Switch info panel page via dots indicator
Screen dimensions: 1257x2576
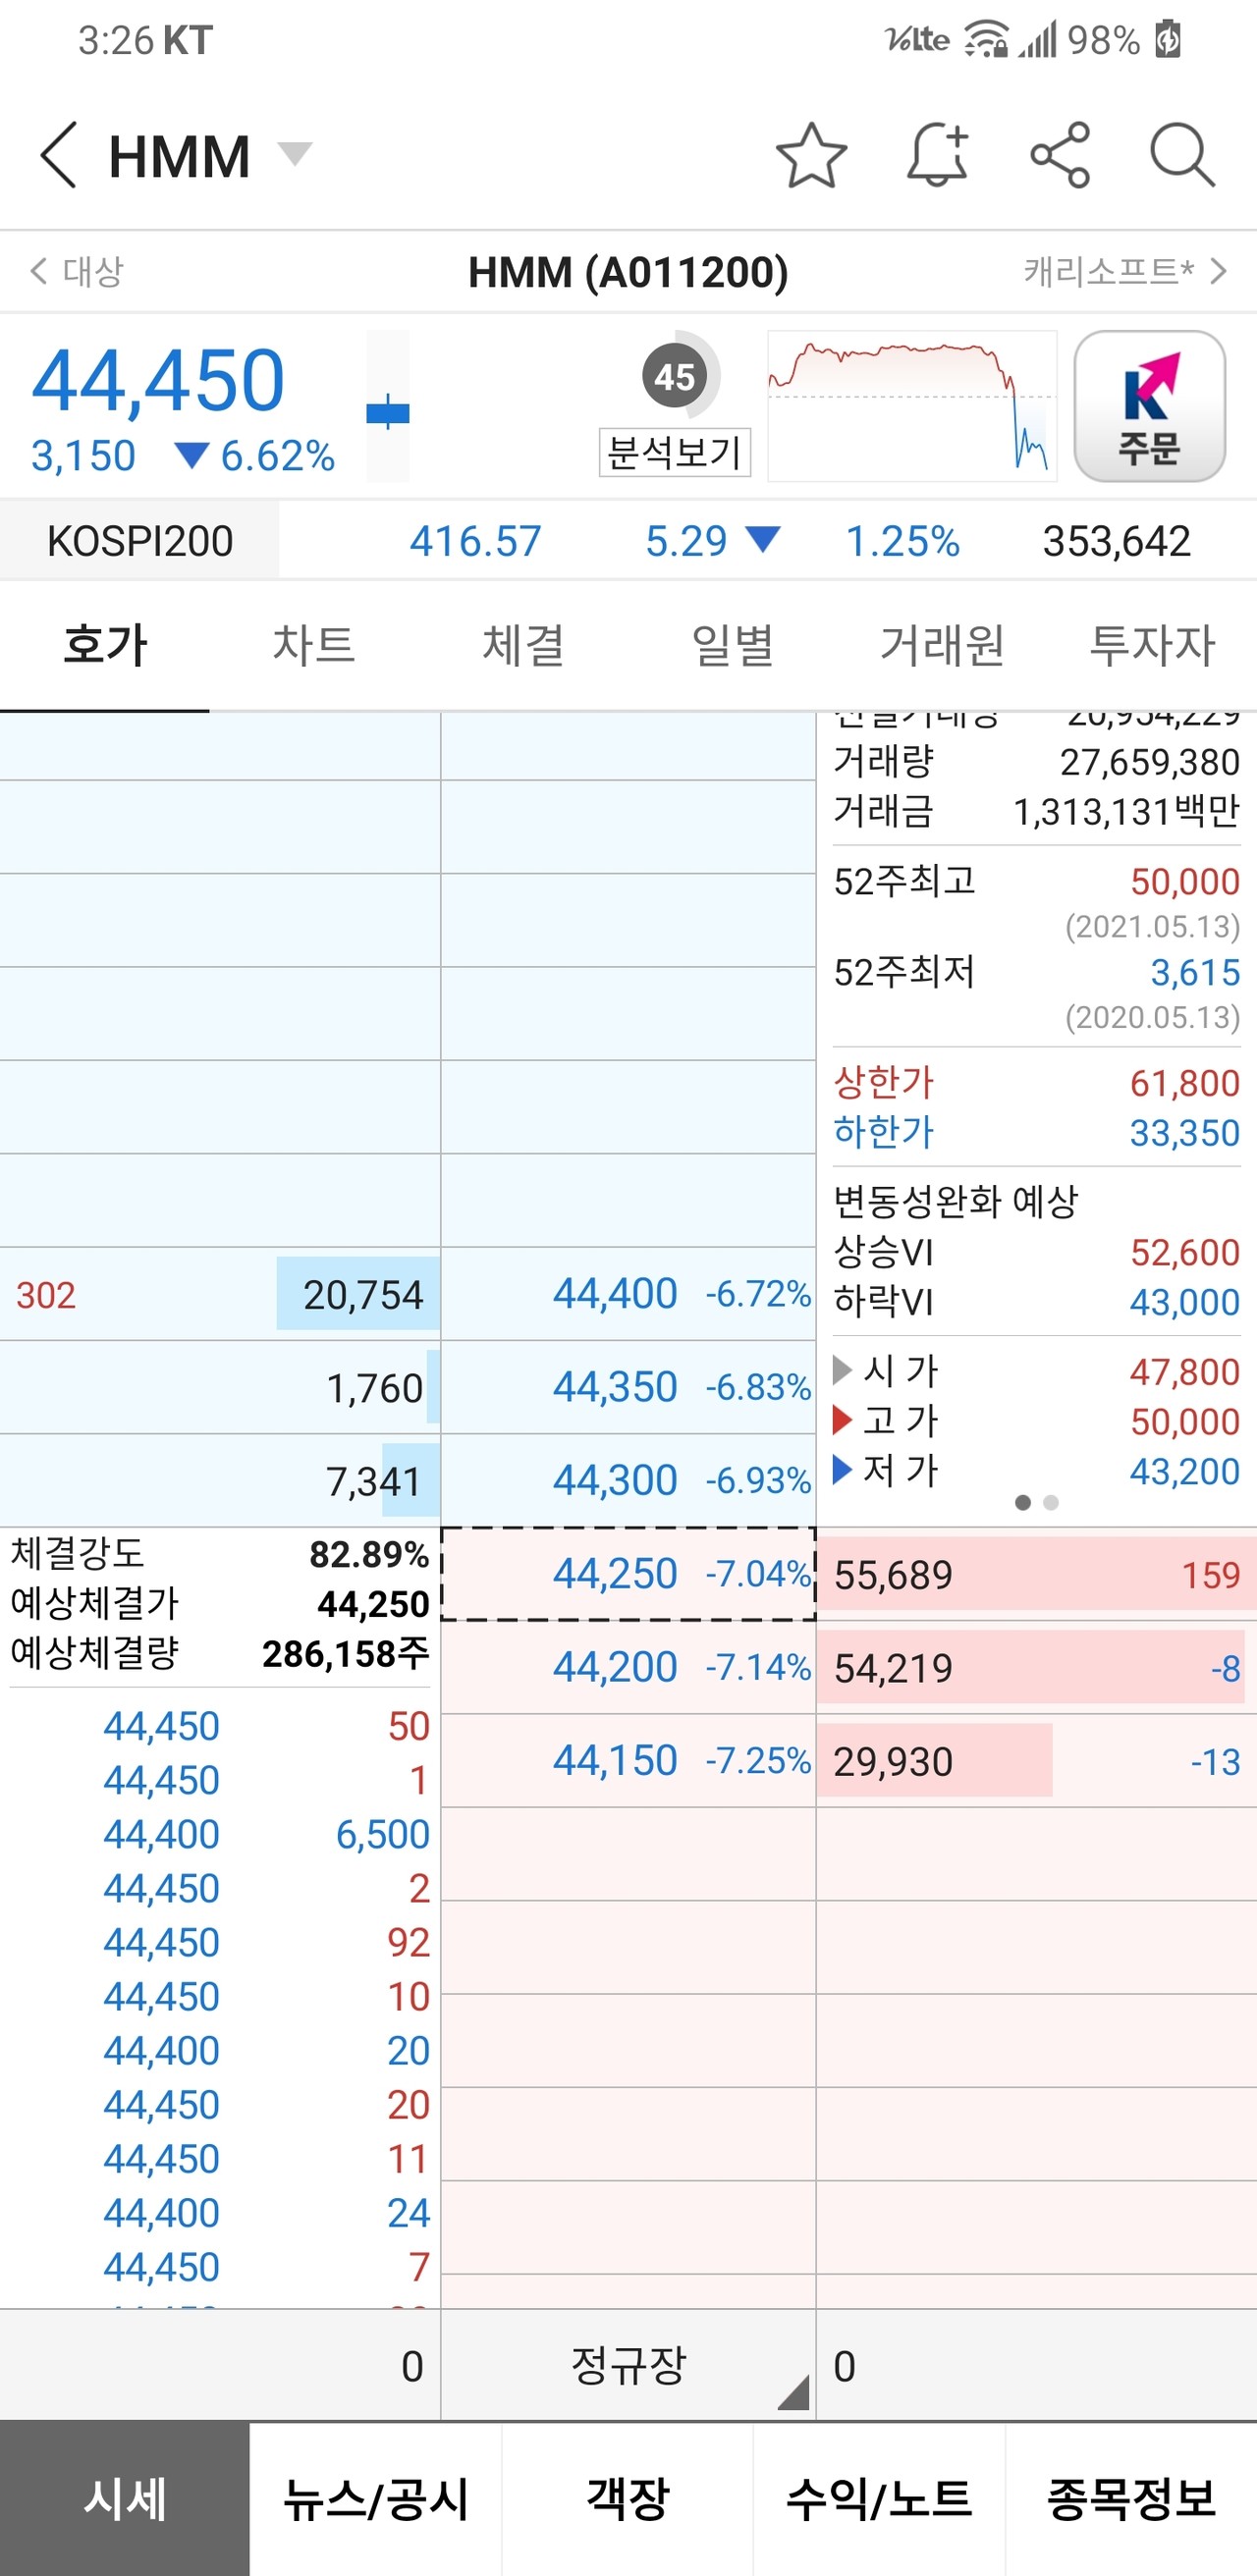(x=1036, y=1502)
